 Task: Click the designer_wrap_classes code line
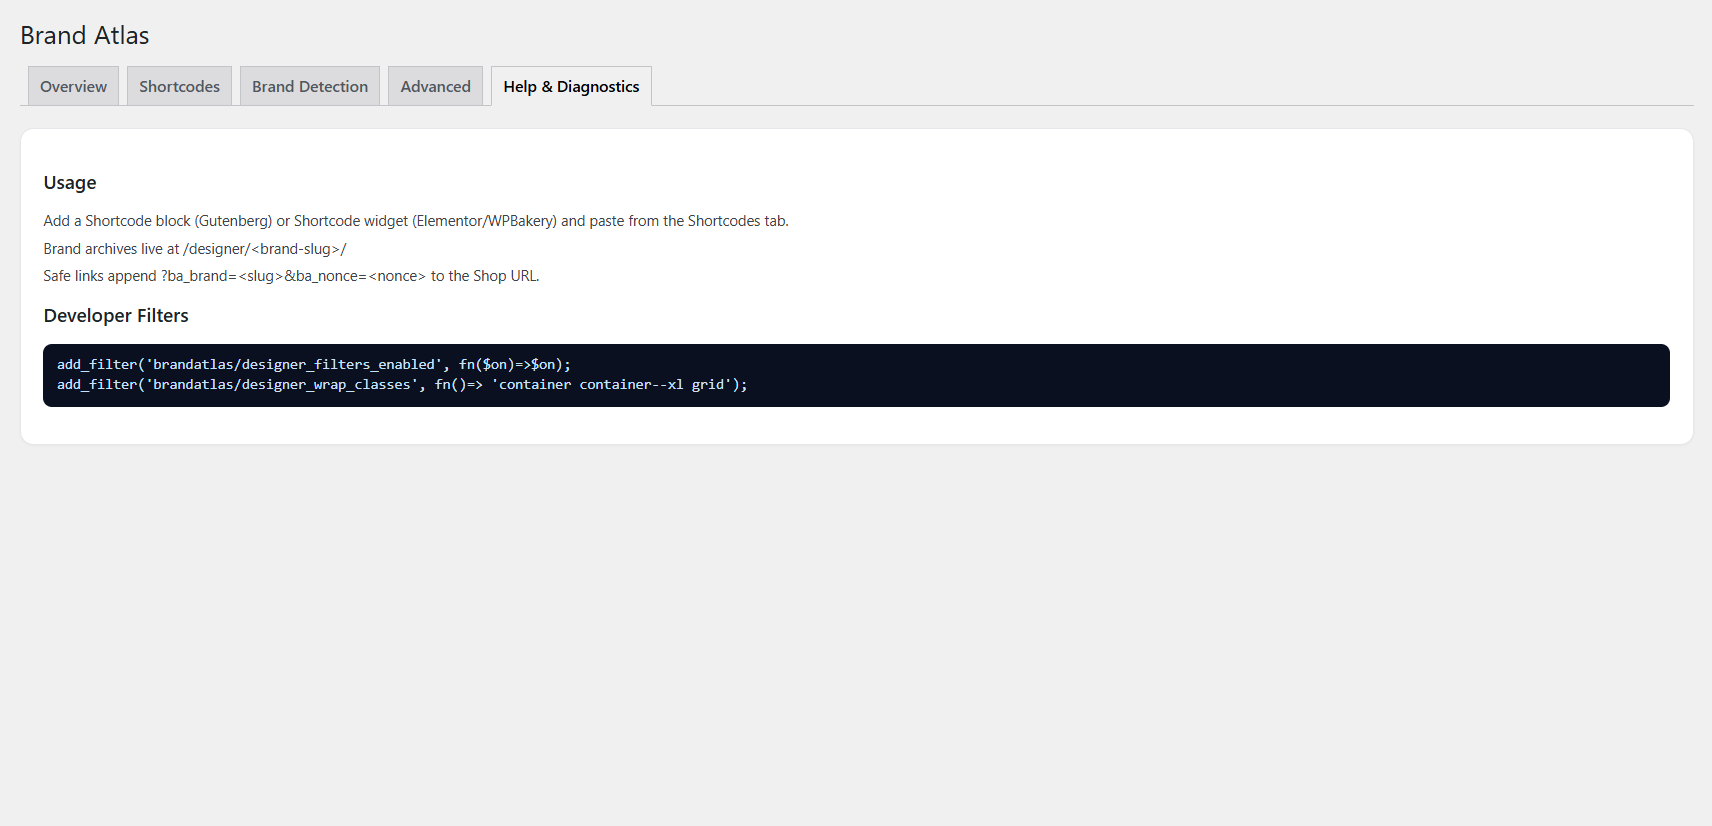pyautogui.click(x=402, y=385)
